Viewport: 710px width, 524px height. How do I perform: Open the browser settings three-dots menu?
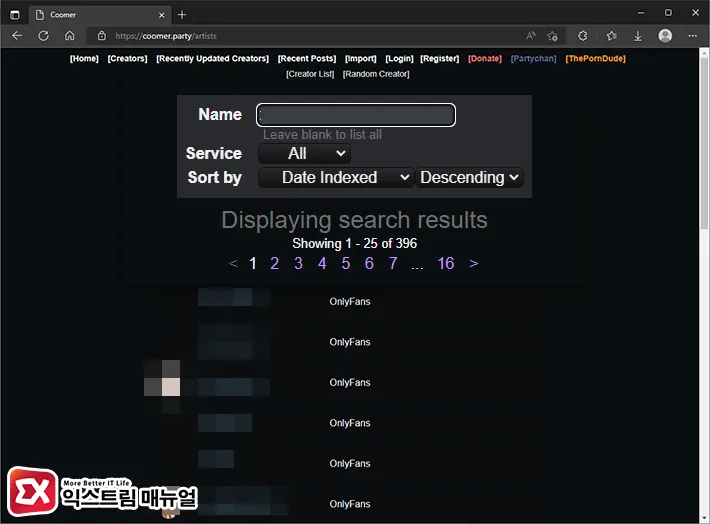[691, 35]
